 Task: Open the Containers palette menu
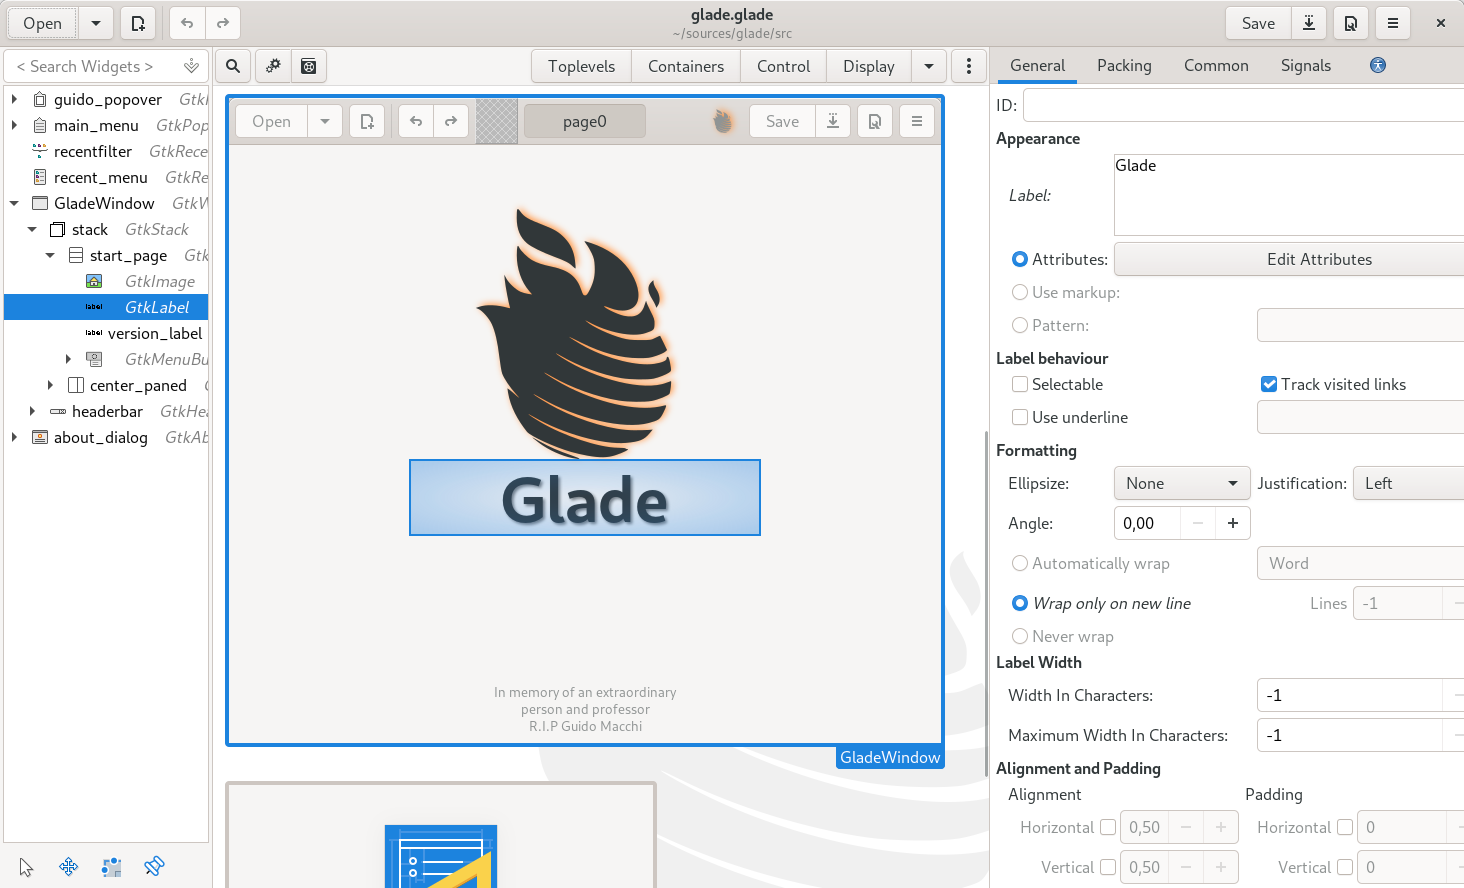[x=686, y=66]
